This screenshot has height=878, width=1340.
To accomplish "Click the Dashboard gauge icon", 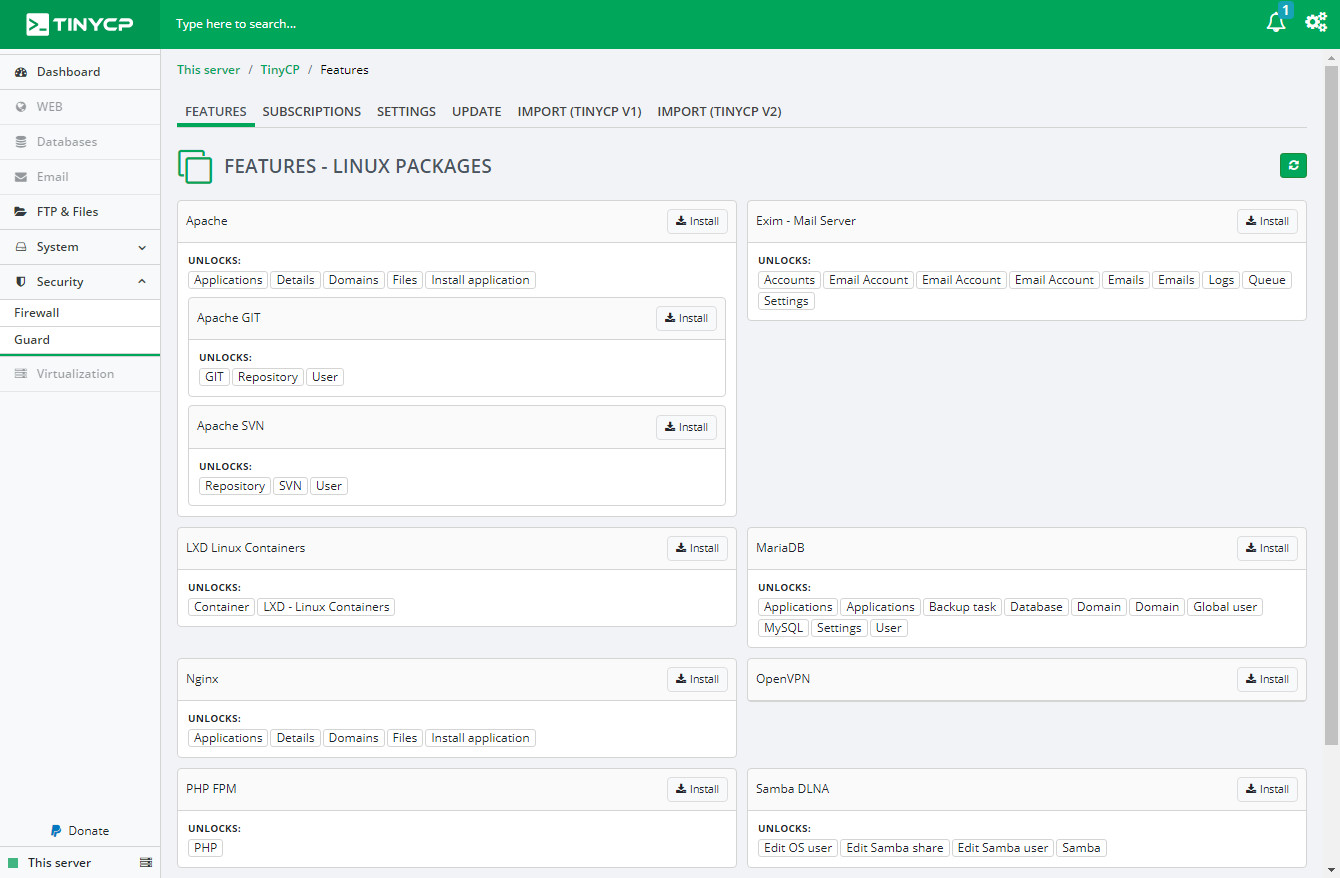I will [21, 72].
